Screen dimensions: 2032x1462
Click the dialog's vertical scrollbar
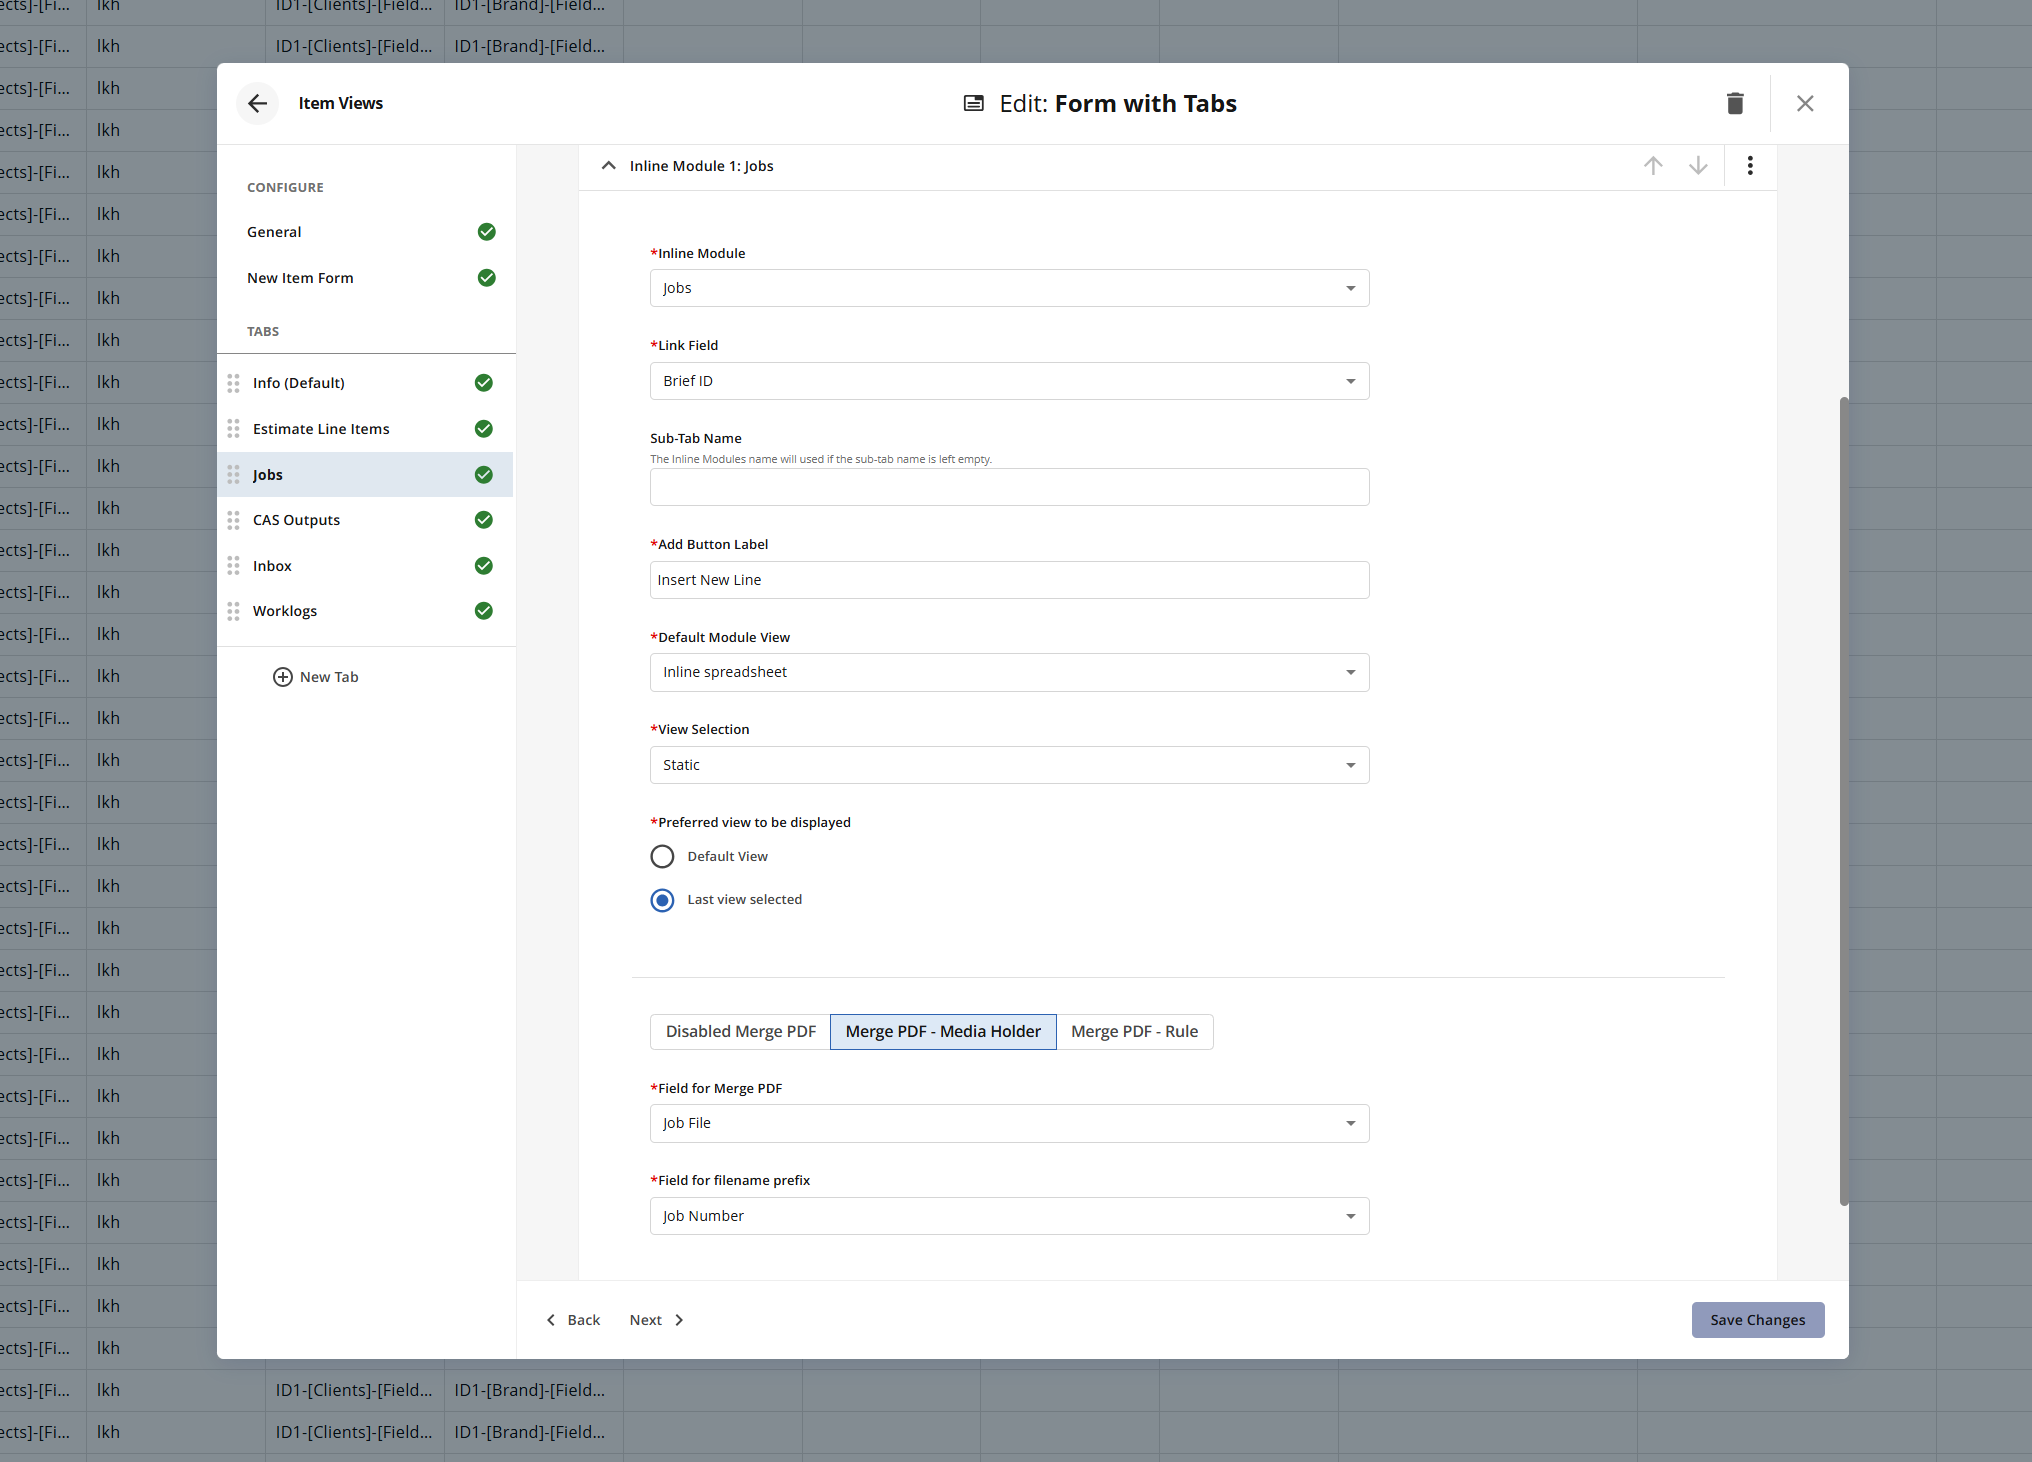point(1843,801)
